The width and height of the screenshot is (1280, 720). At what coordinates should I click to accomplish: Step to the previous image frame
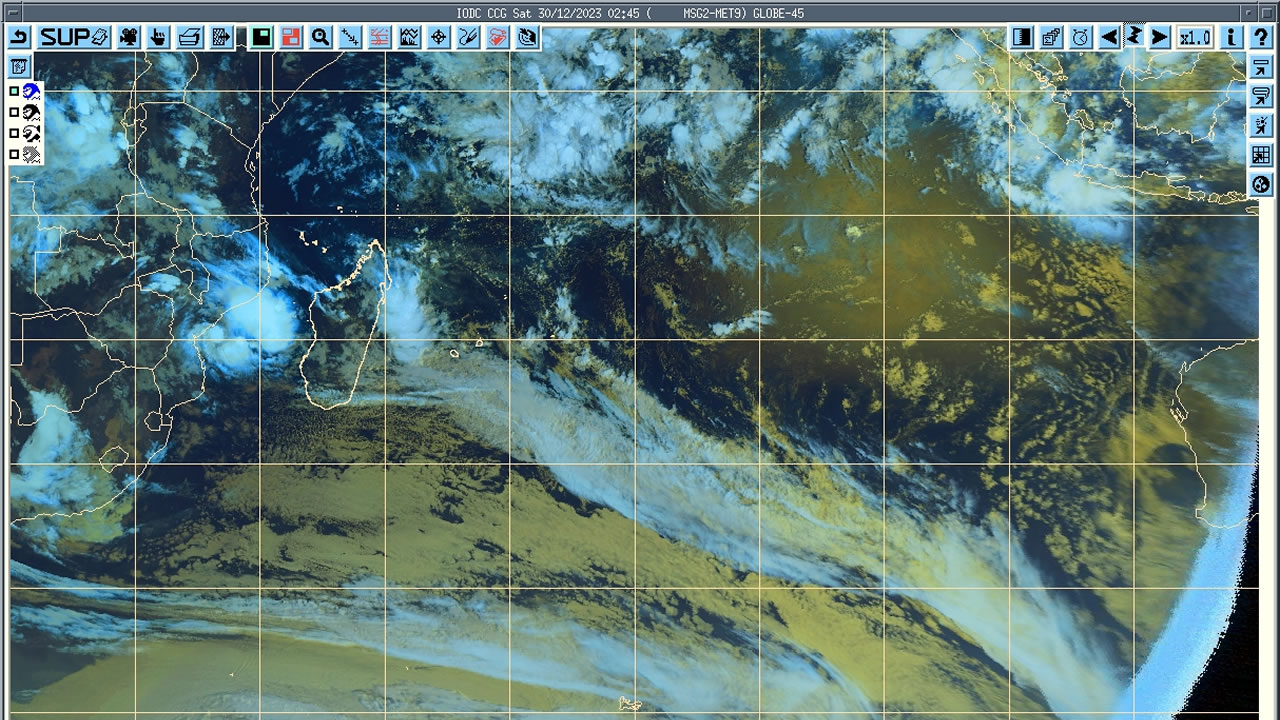(1109, 38)
